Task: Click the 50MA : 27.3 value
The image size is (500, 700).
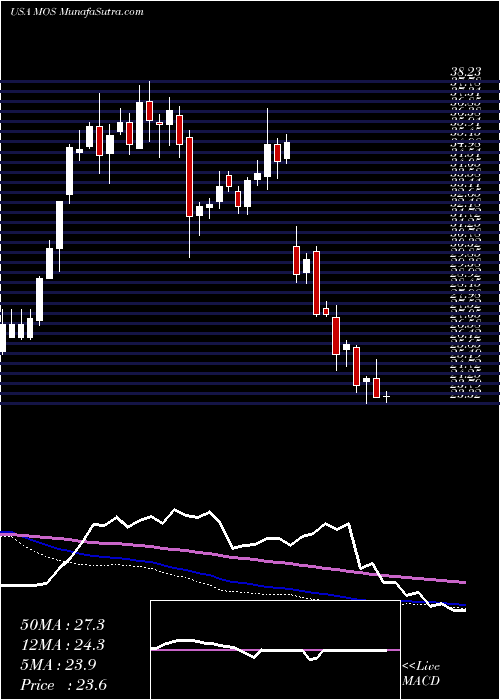Action: 62,625
